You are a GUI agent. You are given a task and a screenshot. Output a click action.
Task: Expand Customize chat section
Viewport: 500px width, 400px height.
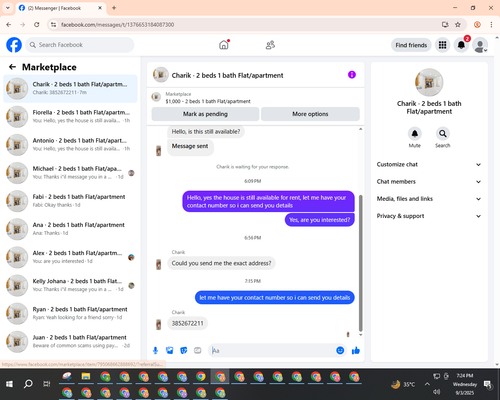click(429, 164)
